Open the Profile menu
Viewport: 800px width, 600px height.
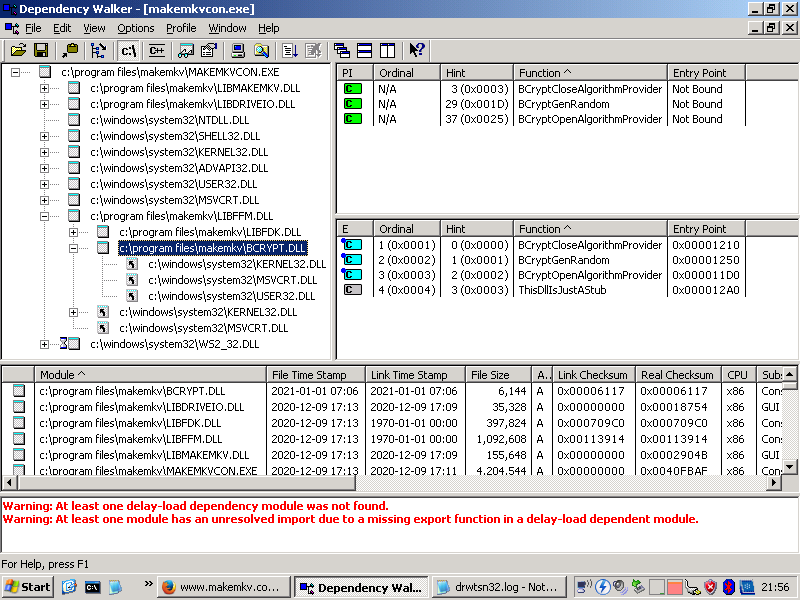tap(181, 28)
